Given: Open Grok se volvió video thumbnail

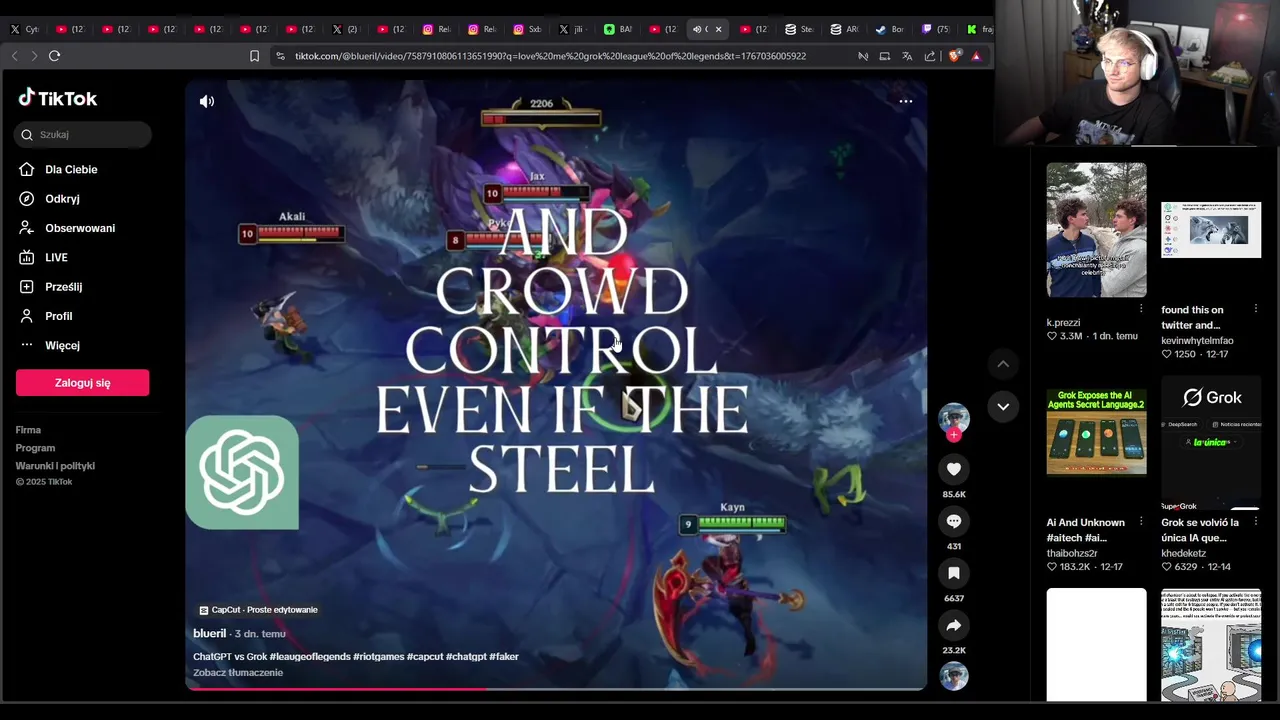Looking at the screenshot, I should [1211, 442].
